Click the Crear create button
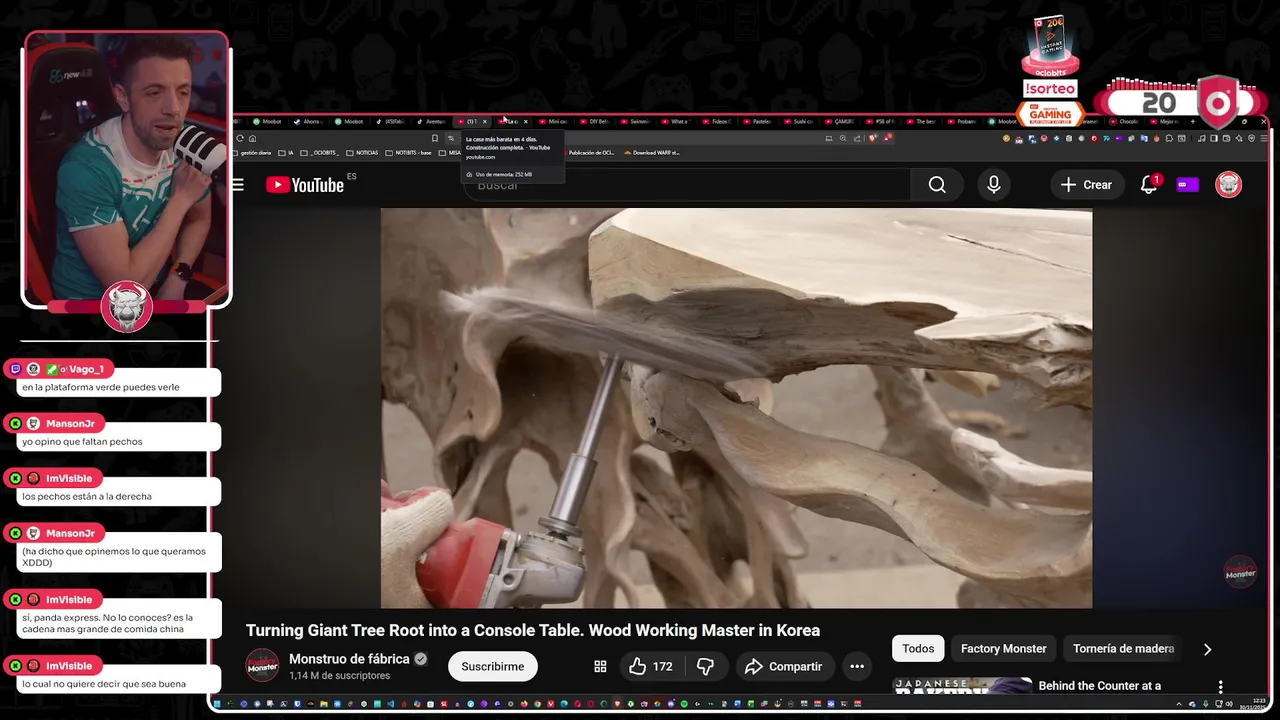 [1086, 185]
